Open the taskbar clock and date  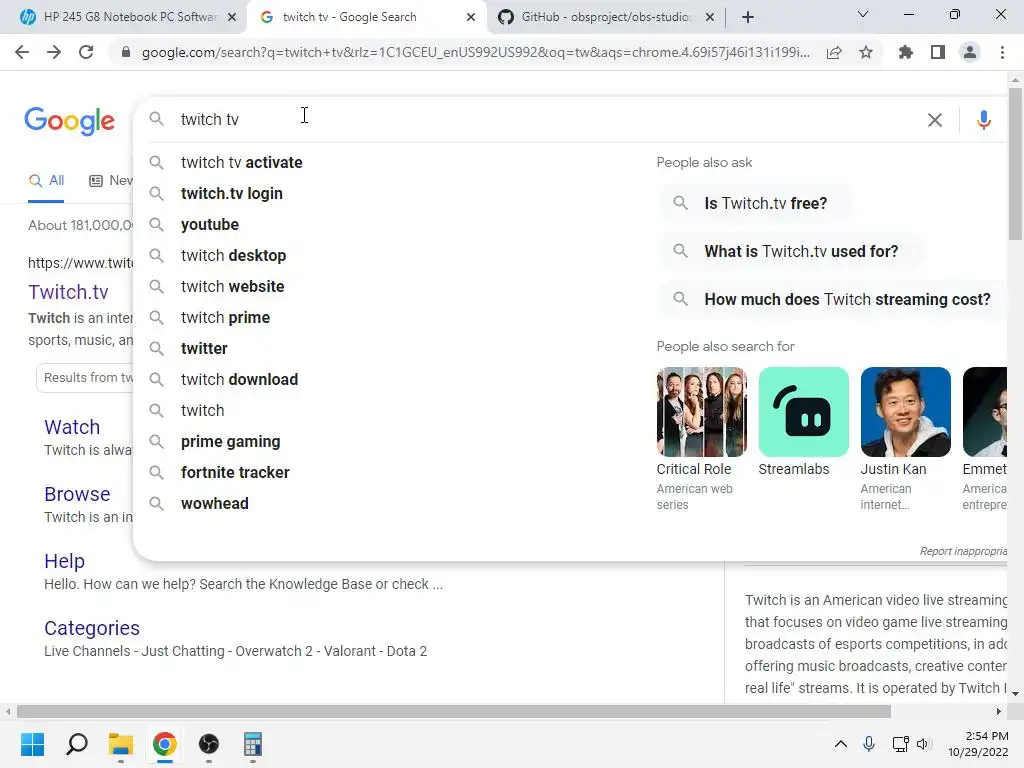click(x=978, y=744)
